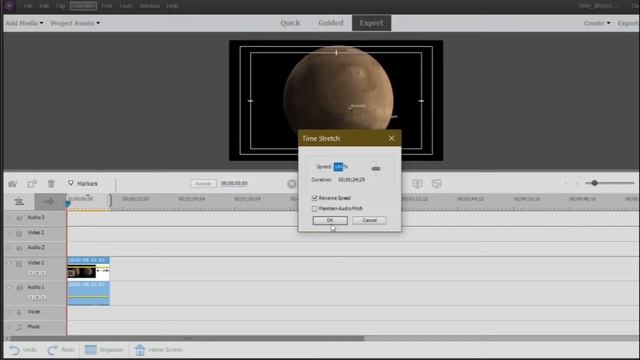Click the timeline current timecode field
The image size is (640, 360).
(234, 184)
